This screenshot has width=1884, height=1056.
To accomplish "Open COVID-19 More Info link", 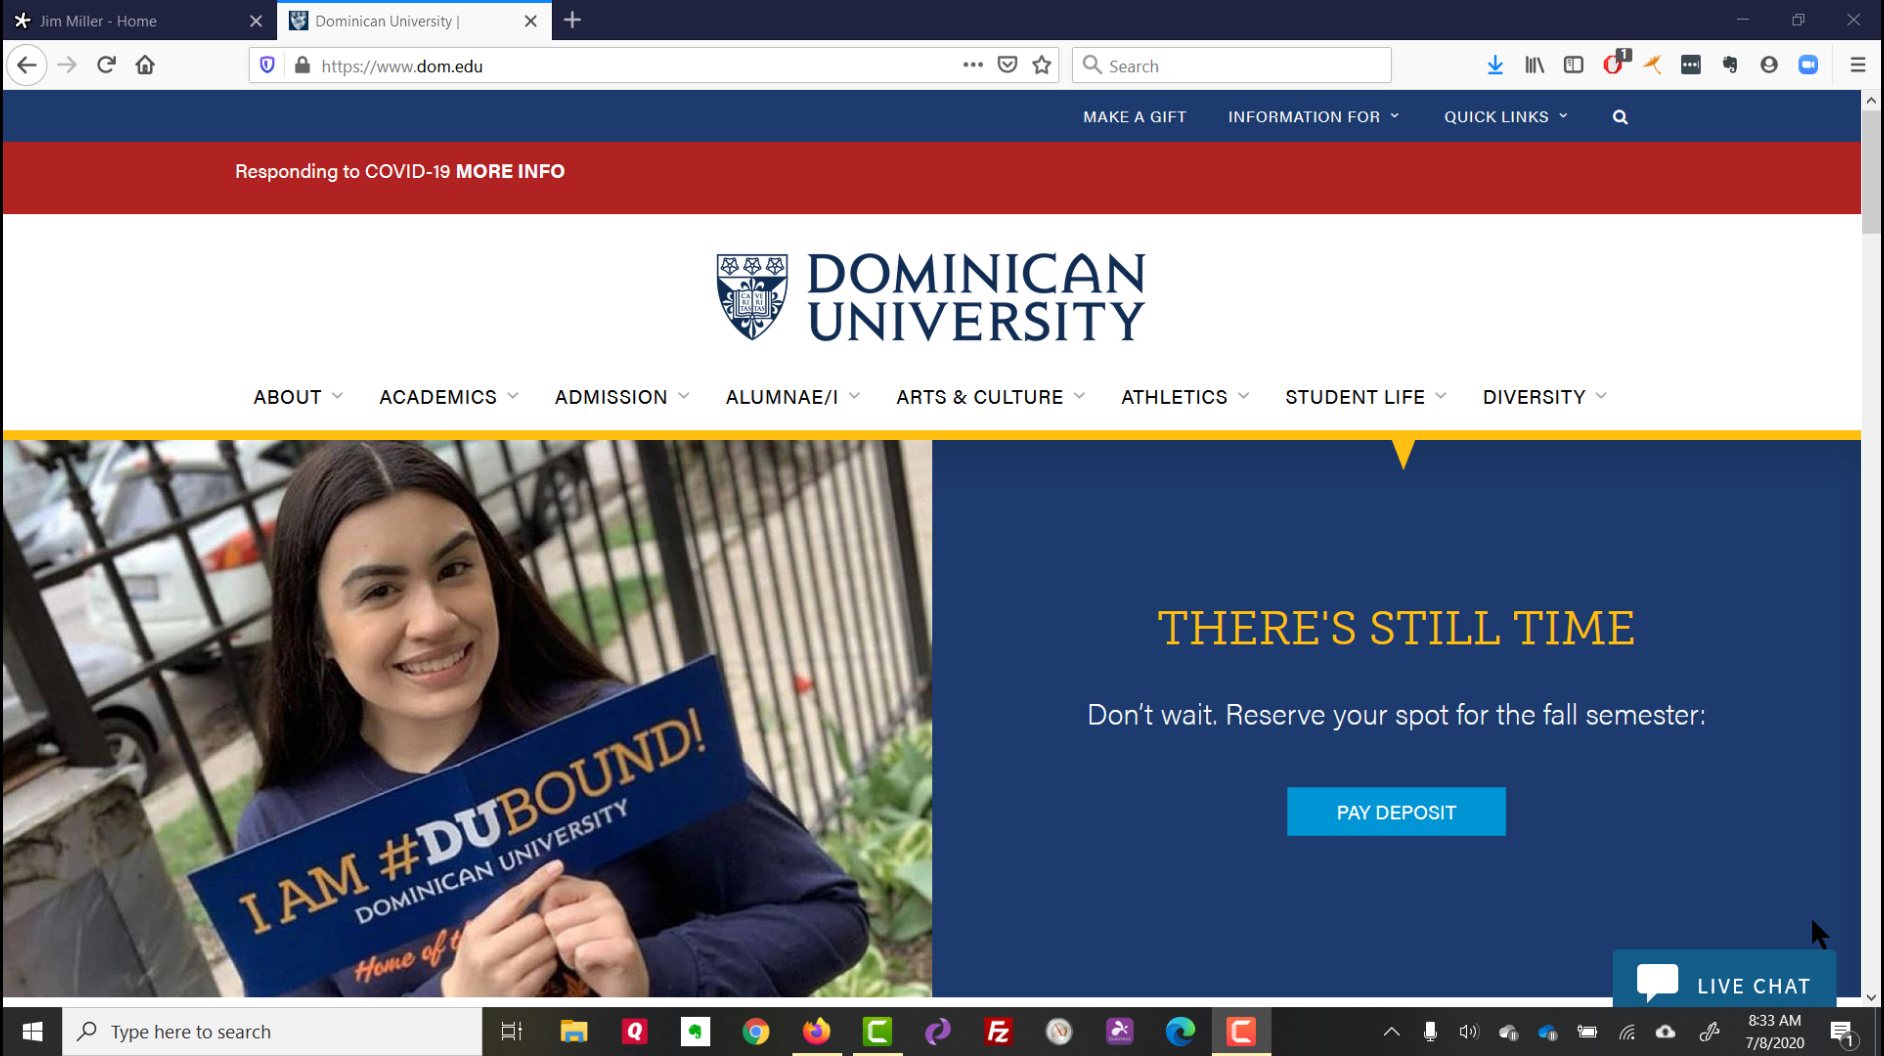I will (x=510, y=171).
